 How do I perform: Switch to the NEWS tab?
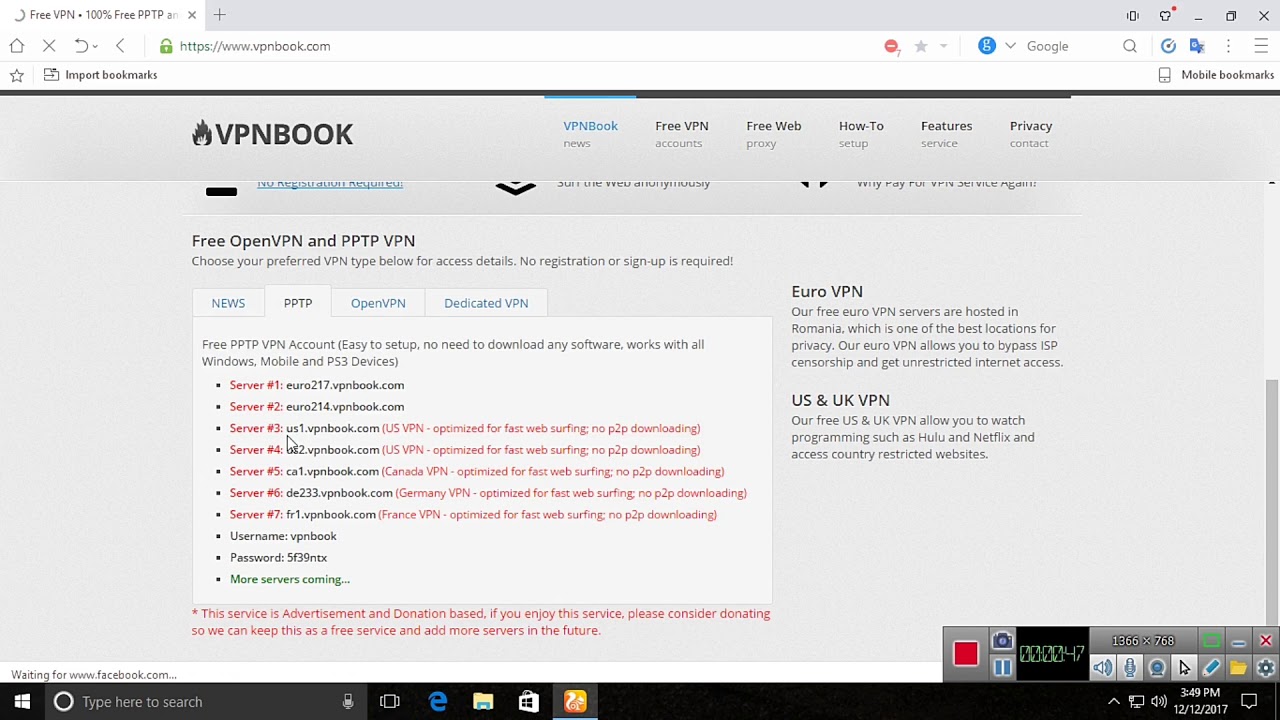[228, 303]
